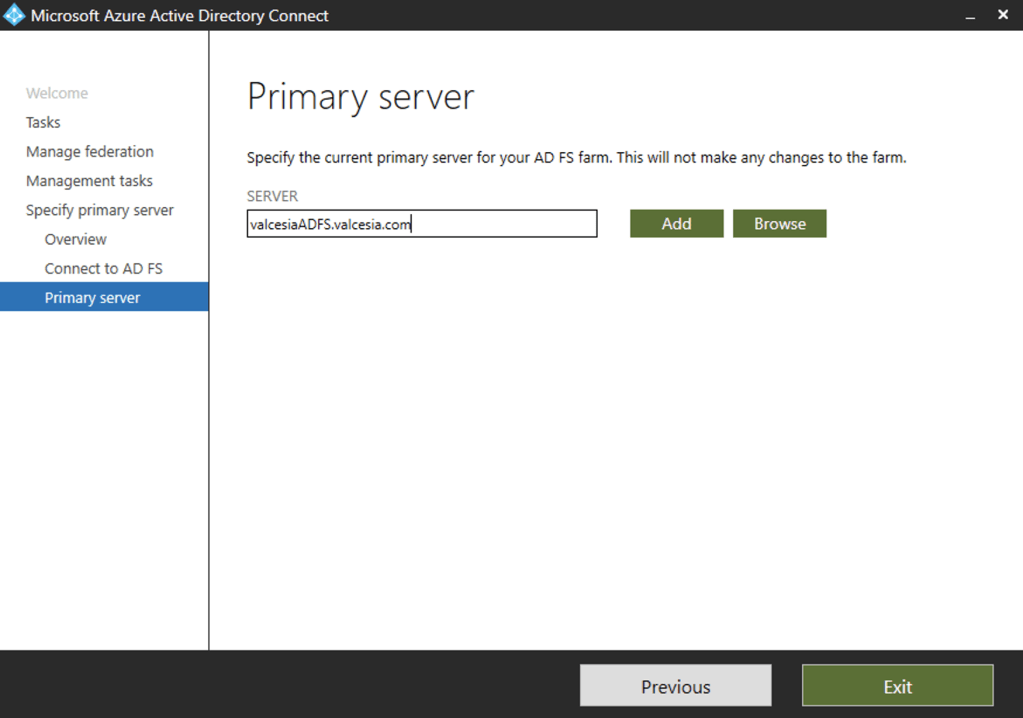
Task: Navigate to Management tasks step
Action: pos(89,181)
